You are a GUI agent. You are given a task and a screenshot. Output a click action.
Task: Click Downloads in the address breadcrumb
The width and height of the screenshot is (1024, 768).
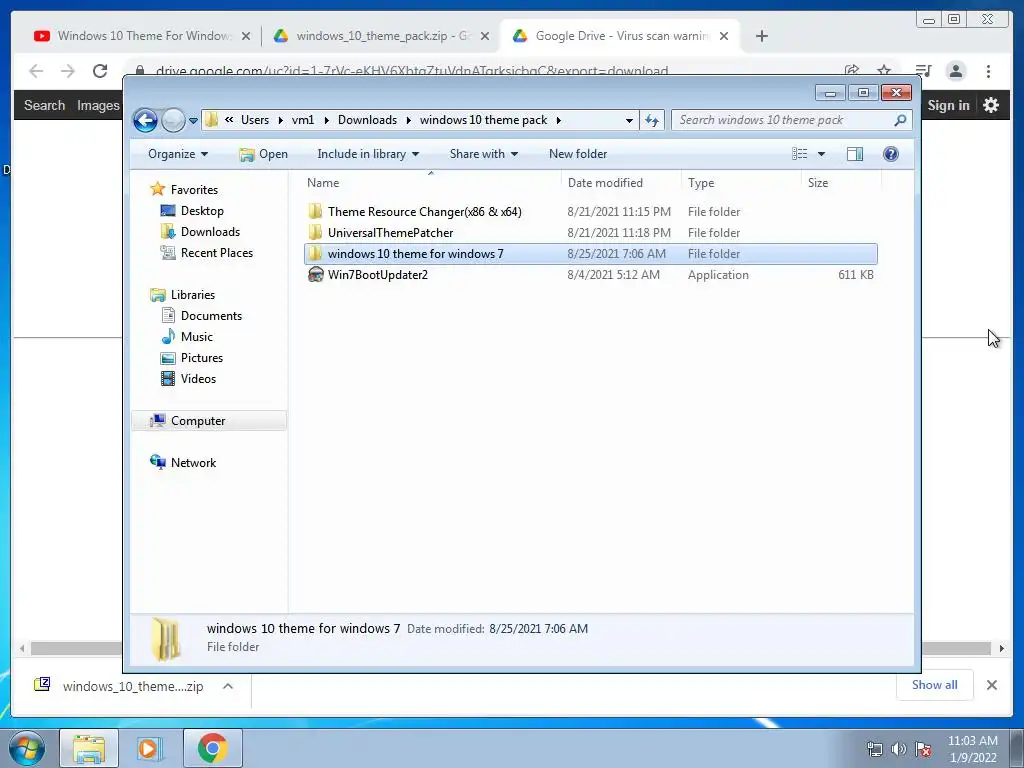tap(367, 120)
